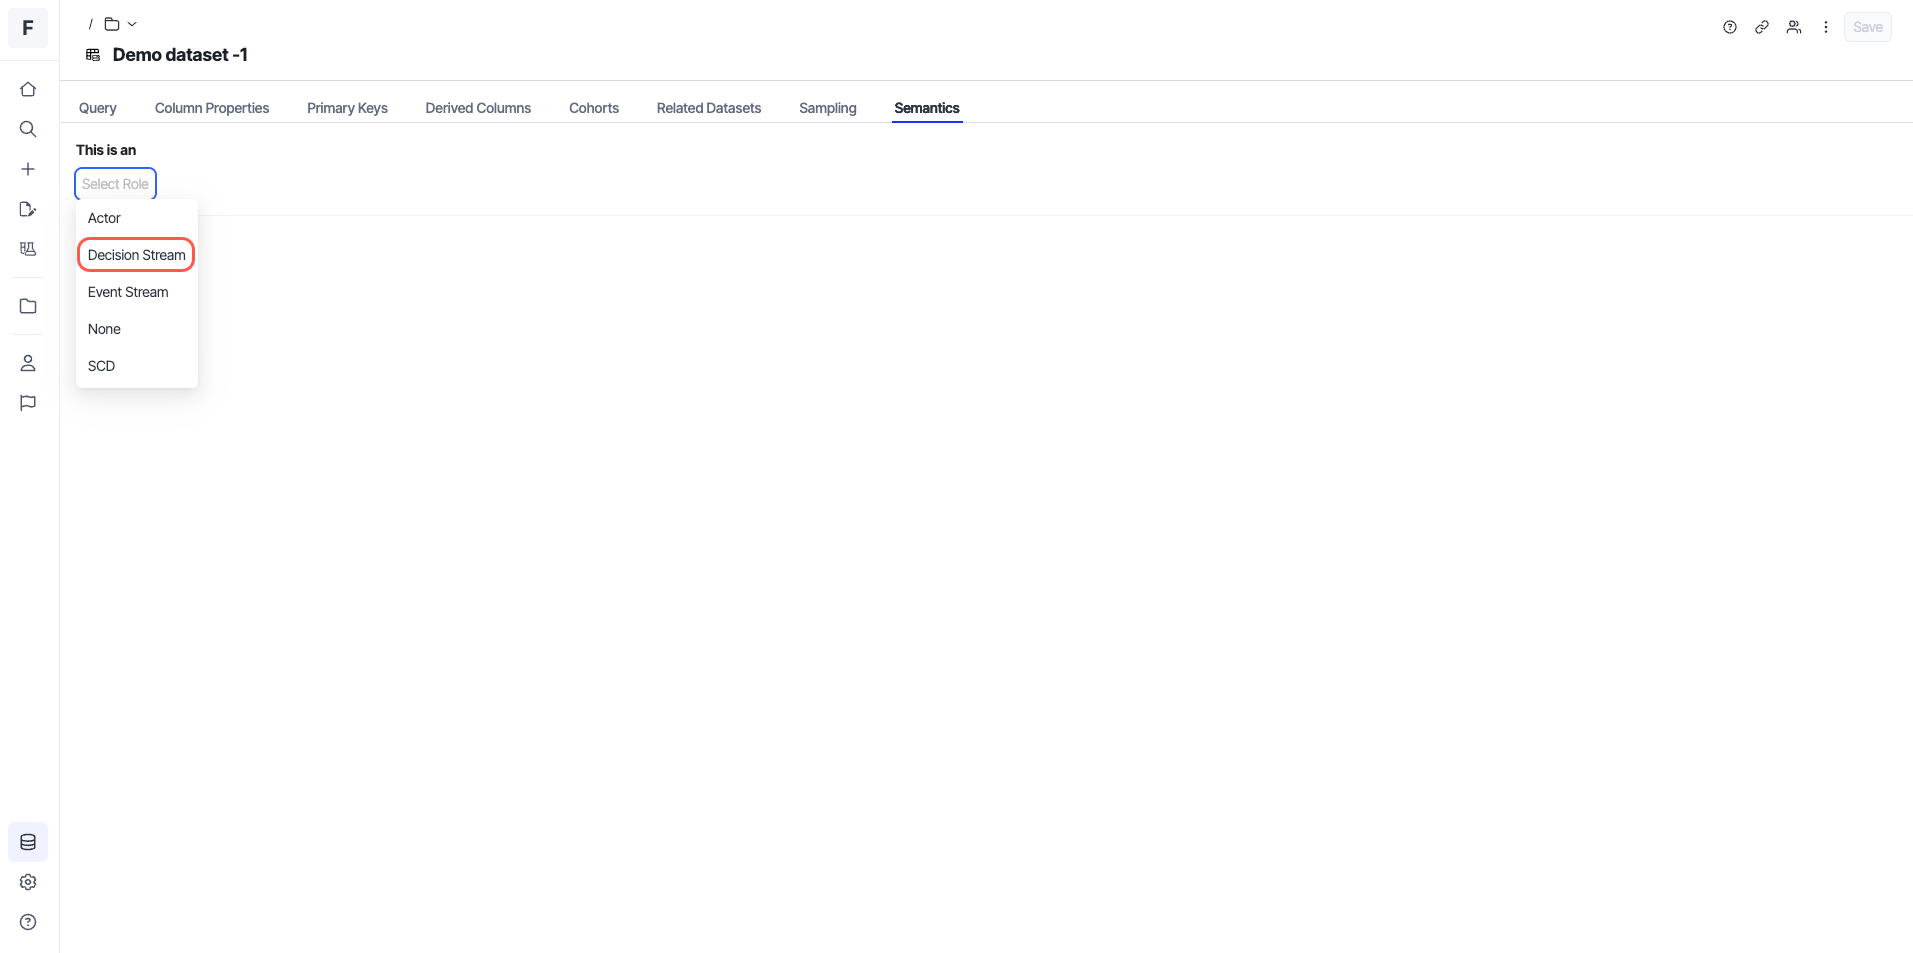Image resolution: width=1913 pixels, height=953 pixels.
Task: Open the three-dot overflow menu
Action: (x=1826, y=26)
